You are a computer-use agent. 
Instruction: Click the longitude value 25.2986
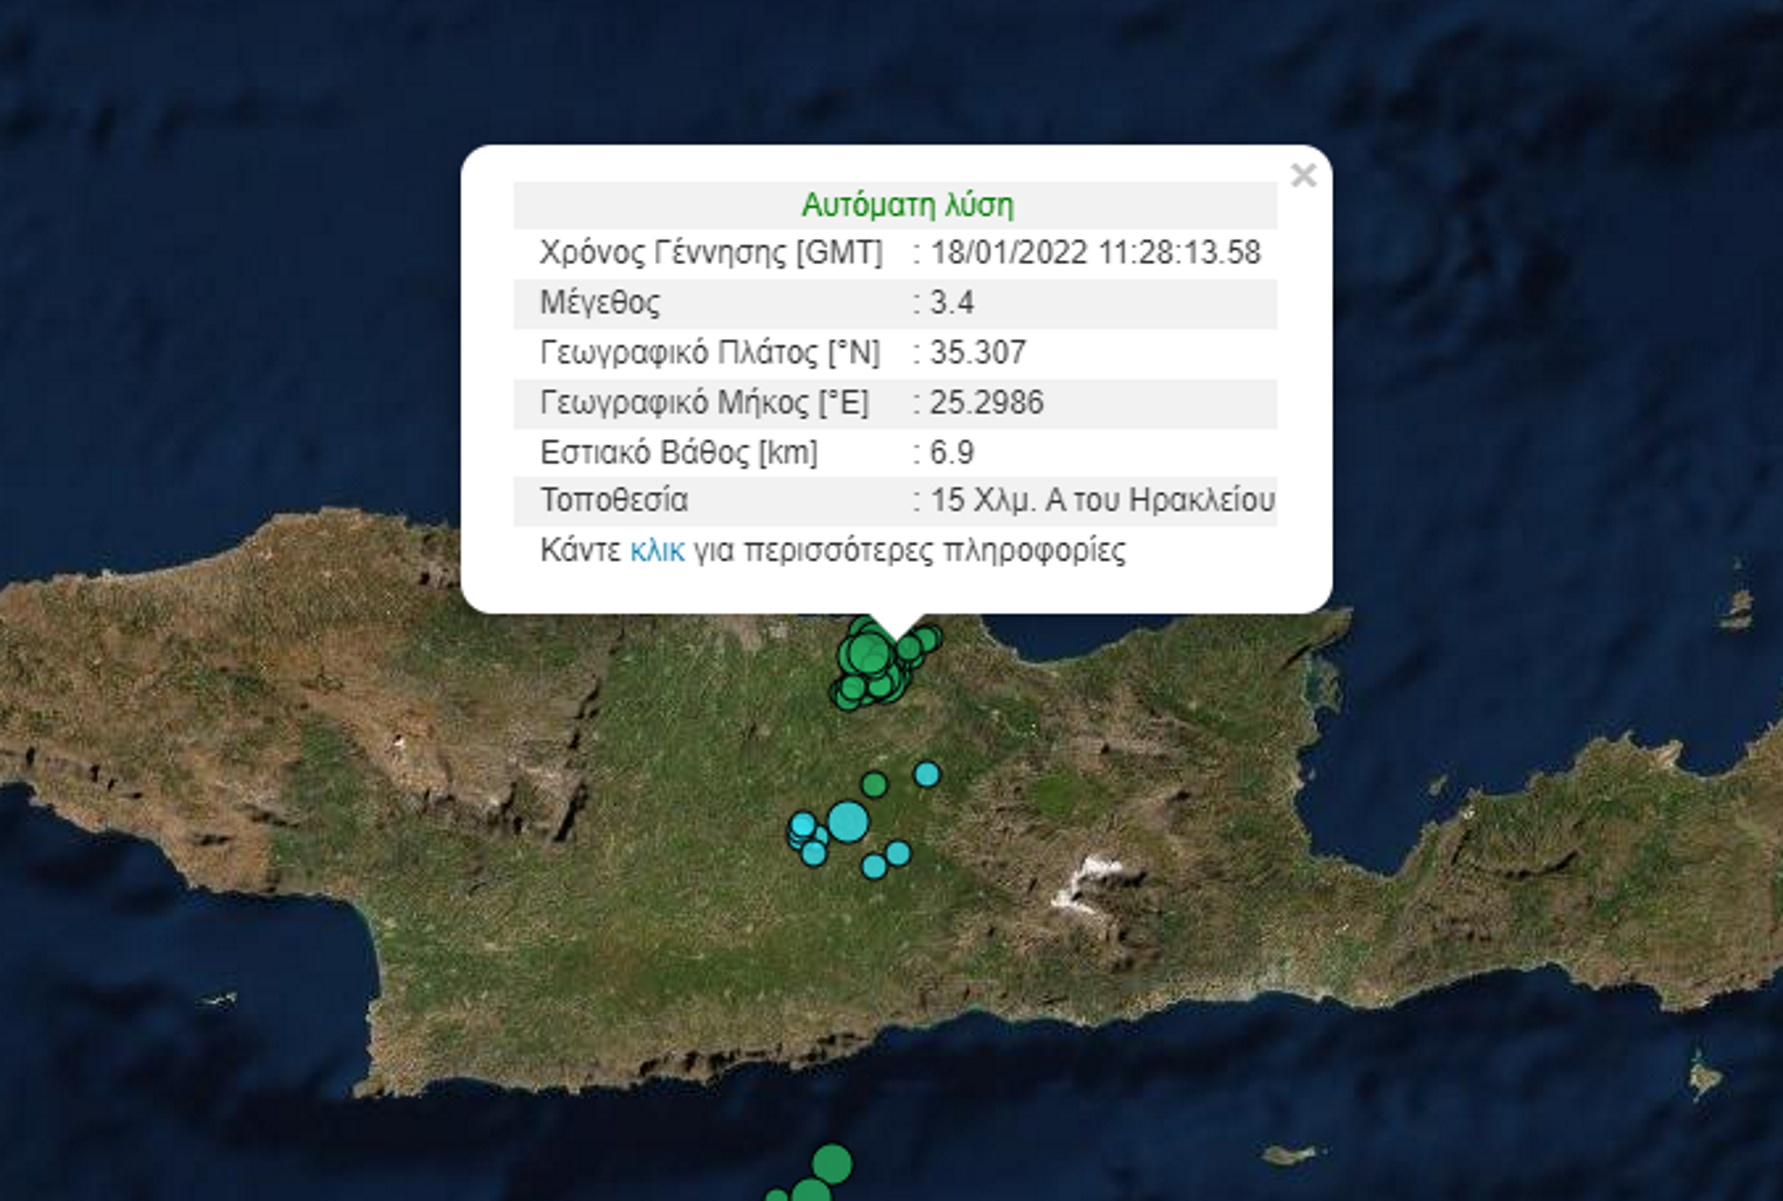click(x=986, y=402)
